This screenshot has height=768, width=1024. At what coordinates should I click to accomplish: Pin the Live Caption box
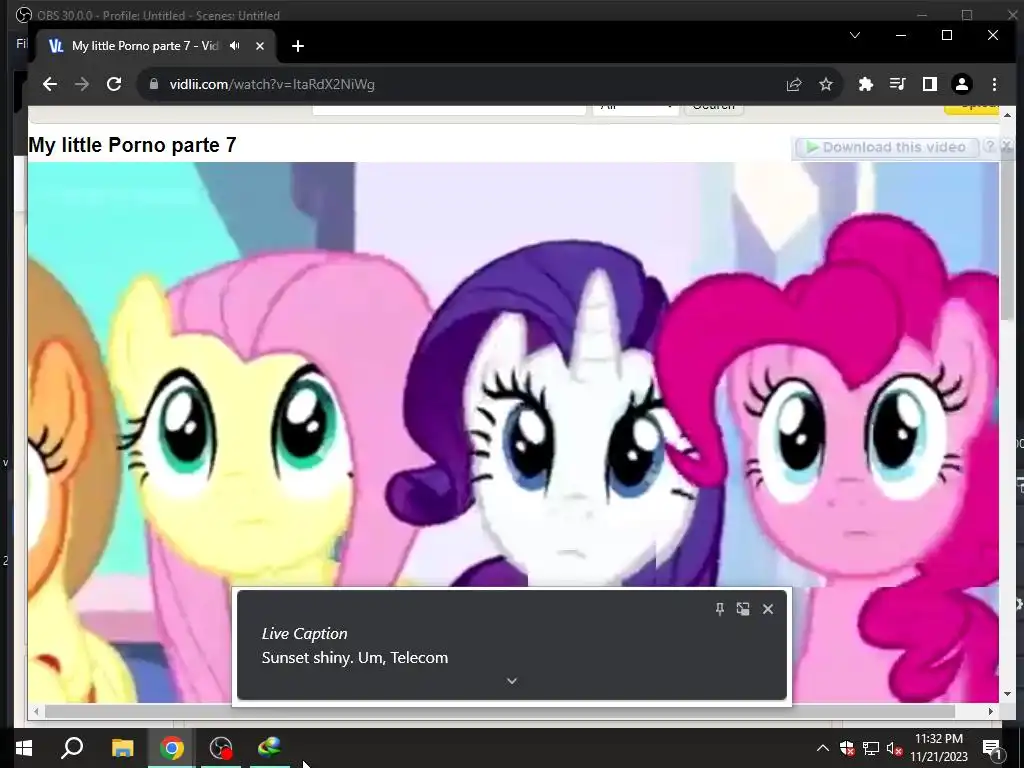pos(720,609)
